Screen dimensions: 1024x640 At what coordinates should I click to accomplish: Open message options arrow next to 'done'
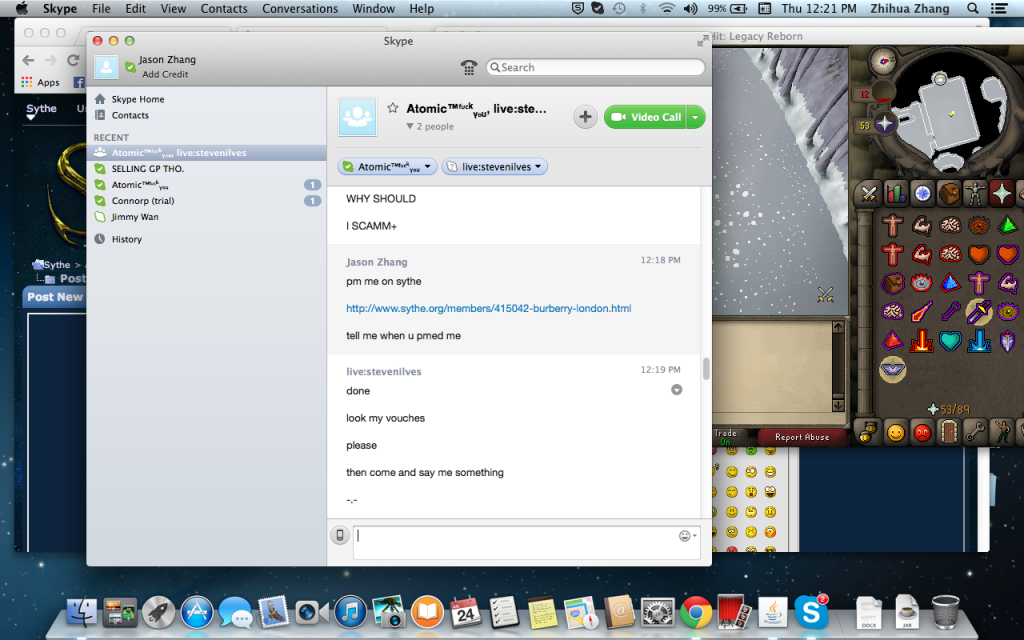pos(677,390)
